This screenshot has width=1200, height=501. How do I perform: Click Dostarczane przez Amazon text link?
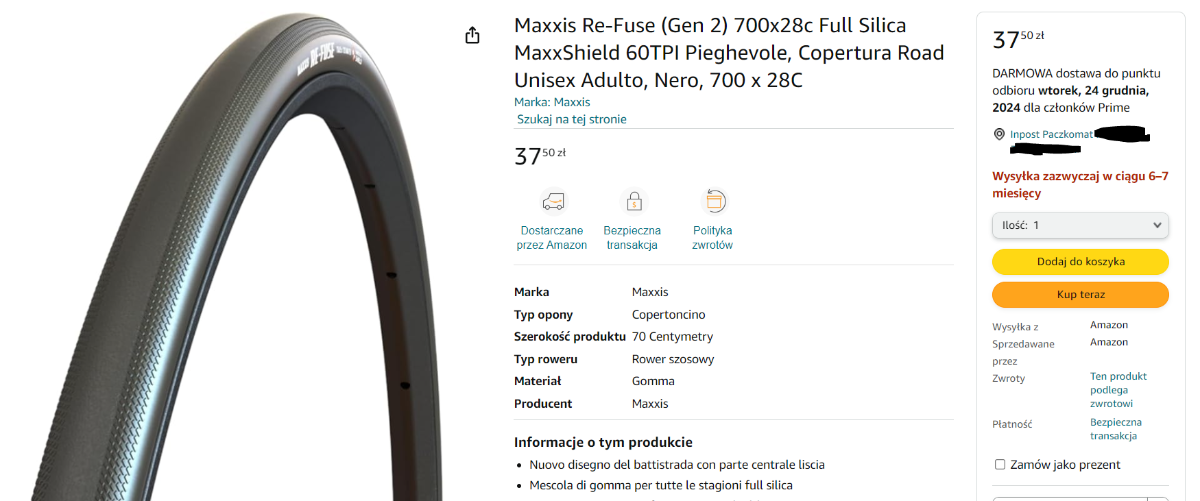[x=553, y=238]
